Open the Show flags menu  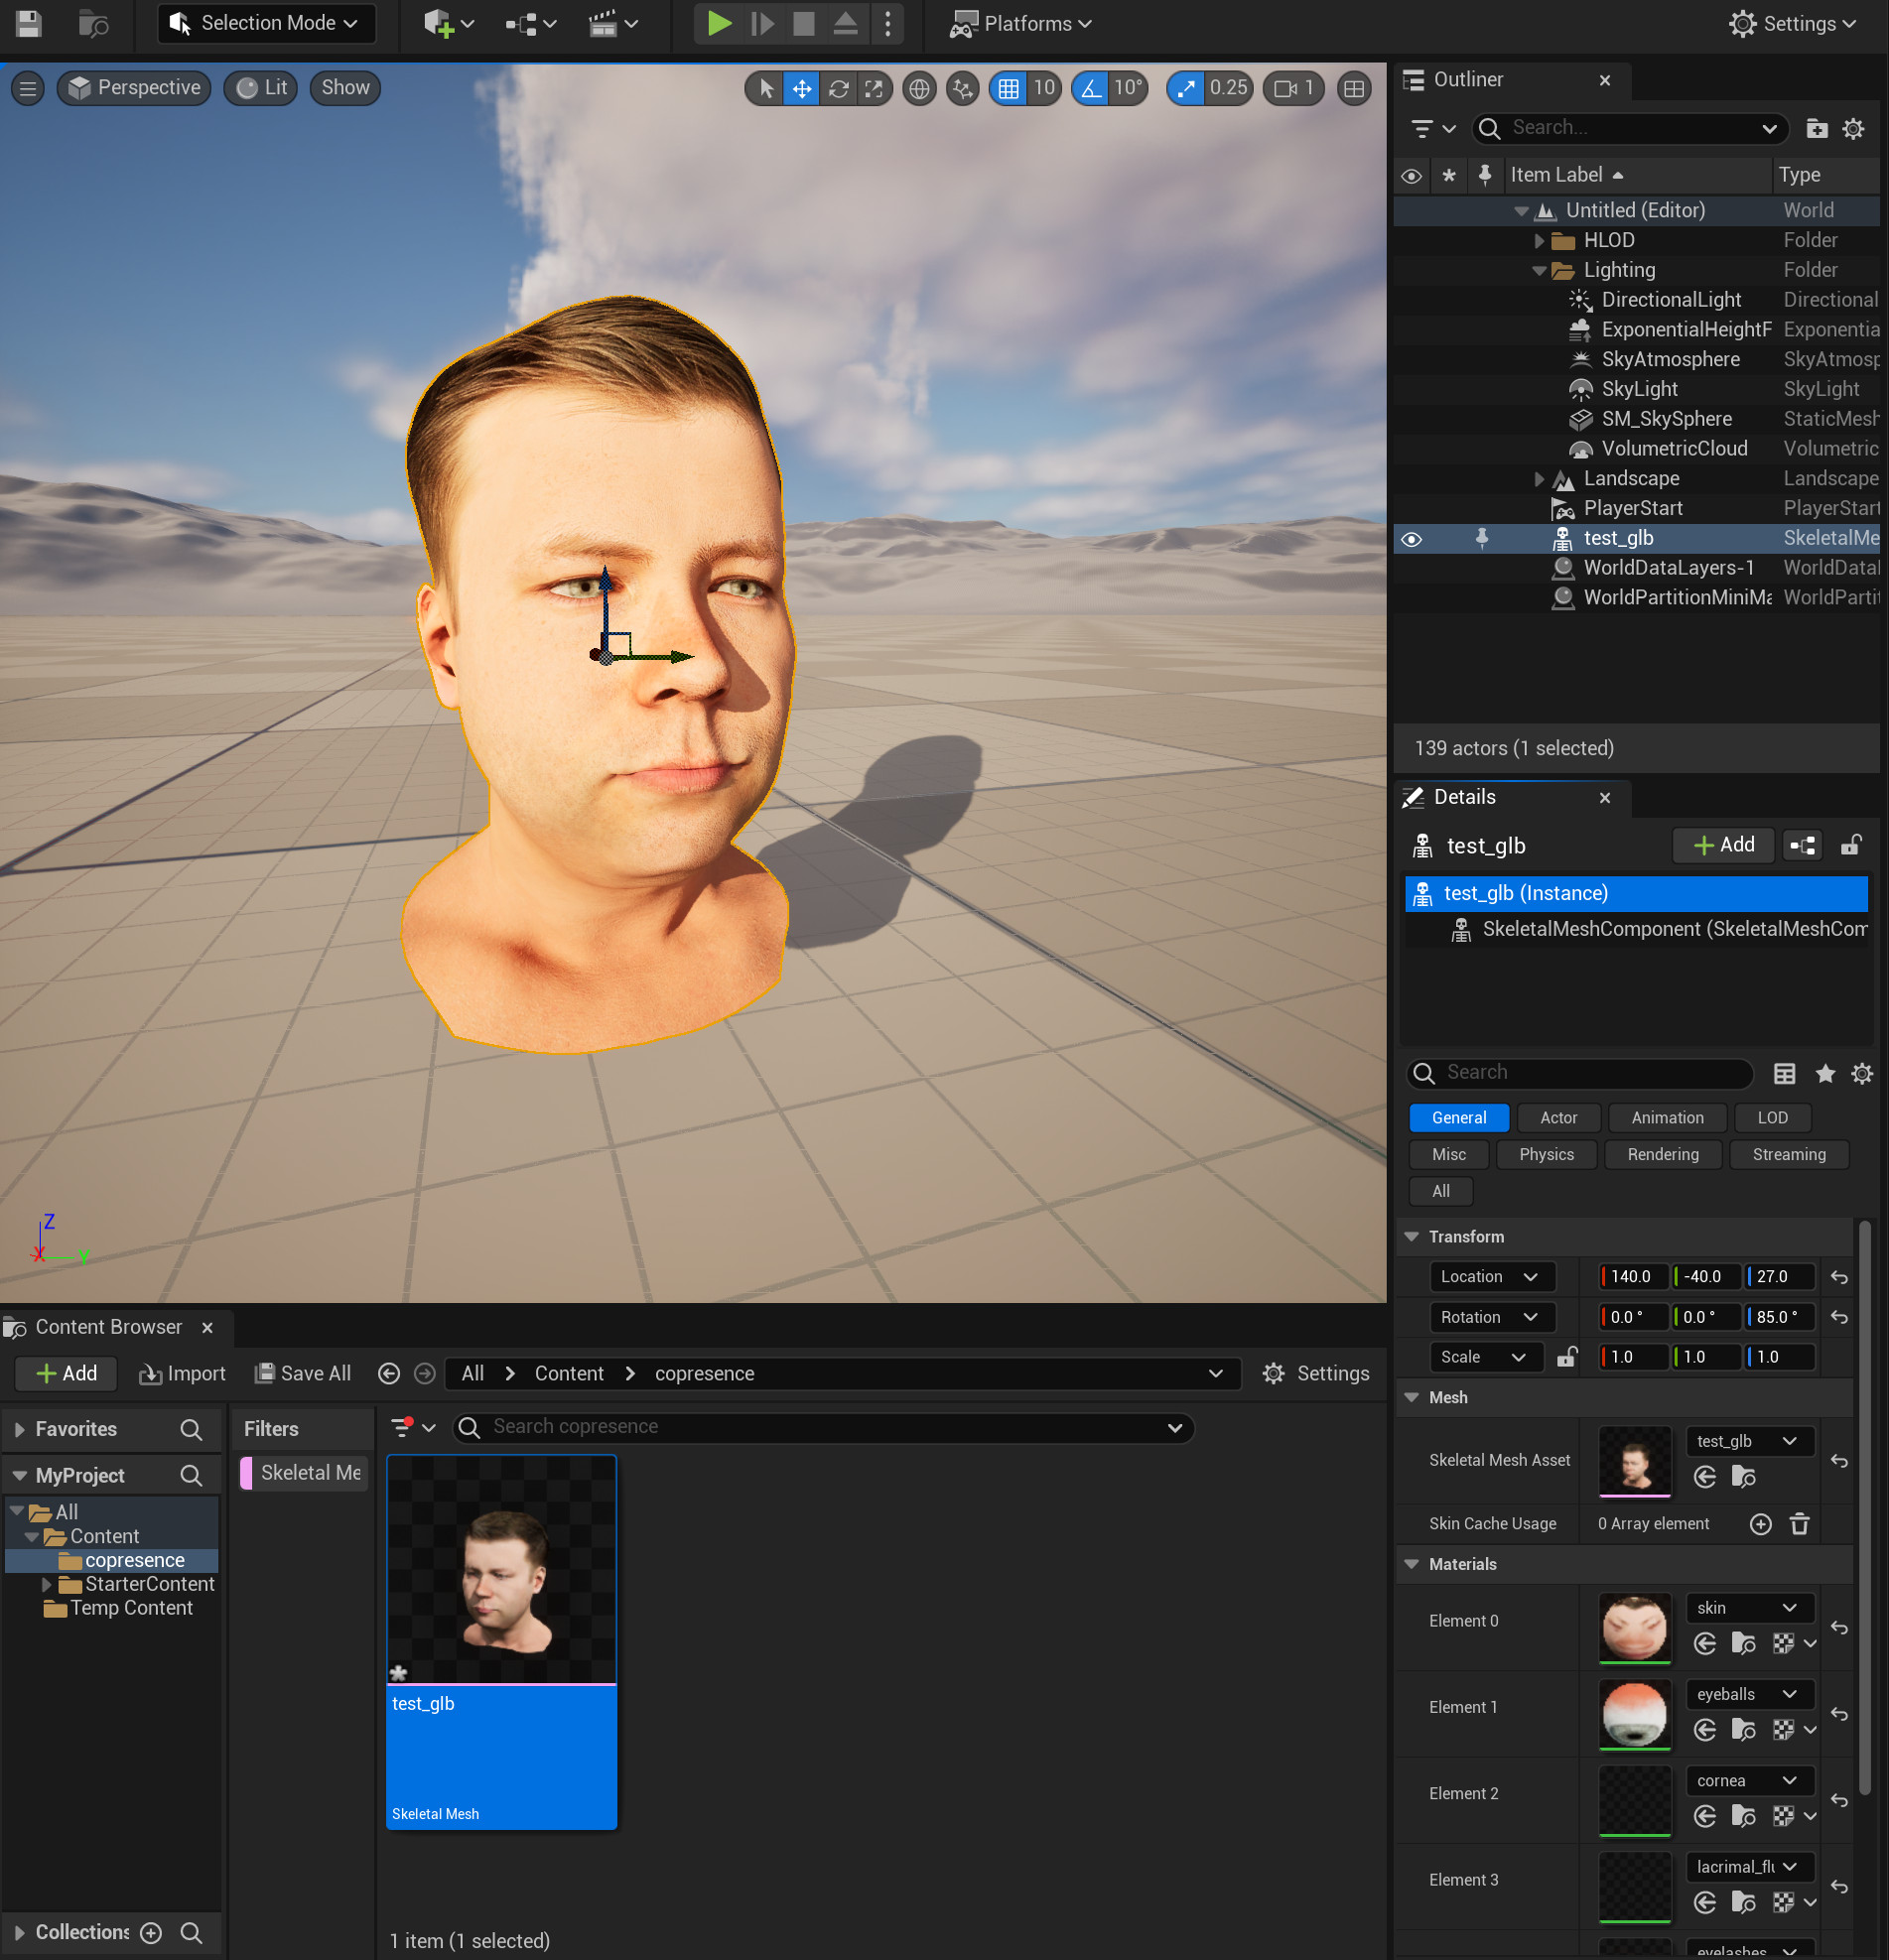345,88
